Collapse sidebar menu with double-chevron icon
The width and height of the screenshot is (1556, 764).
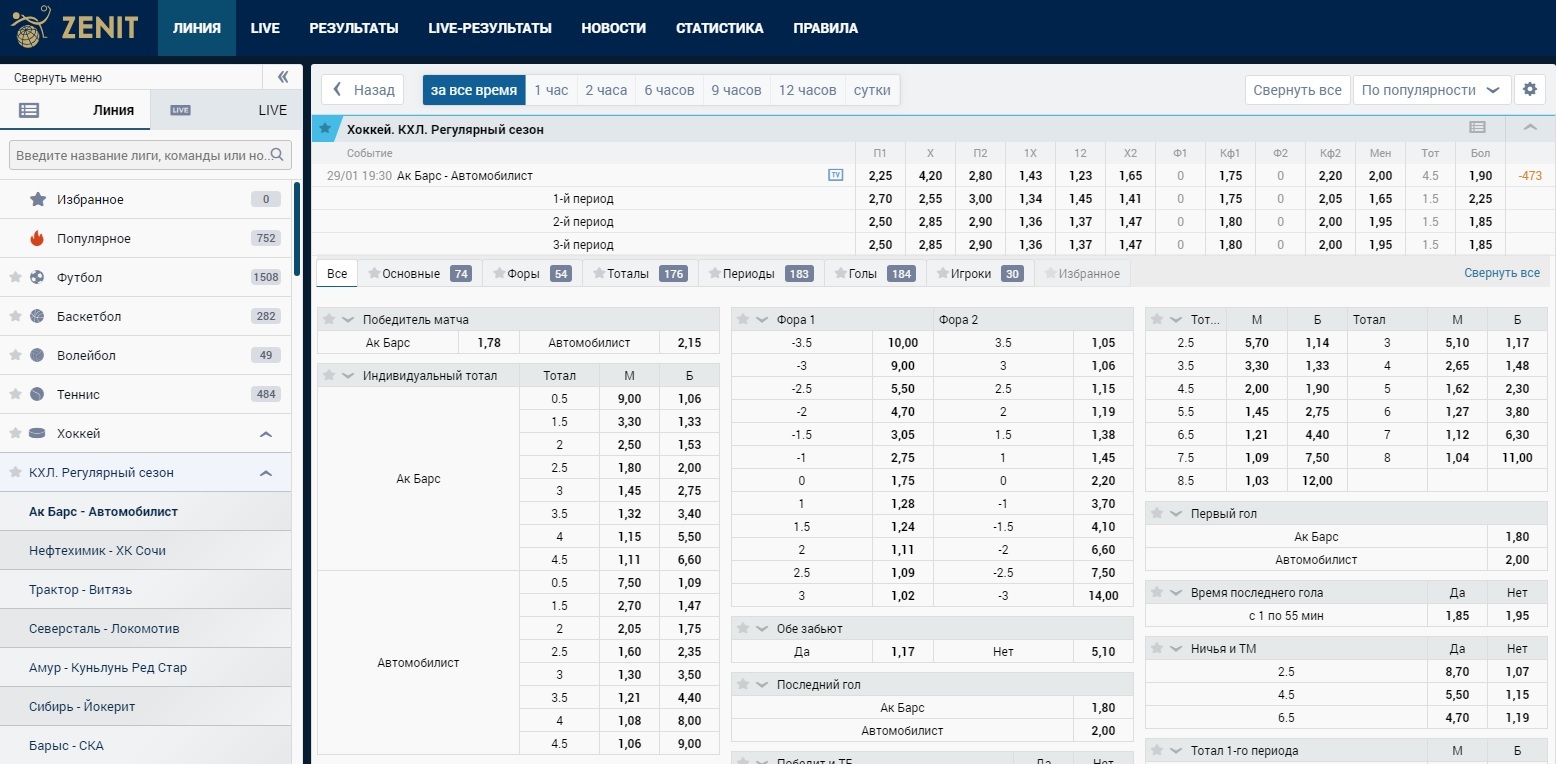282,77
